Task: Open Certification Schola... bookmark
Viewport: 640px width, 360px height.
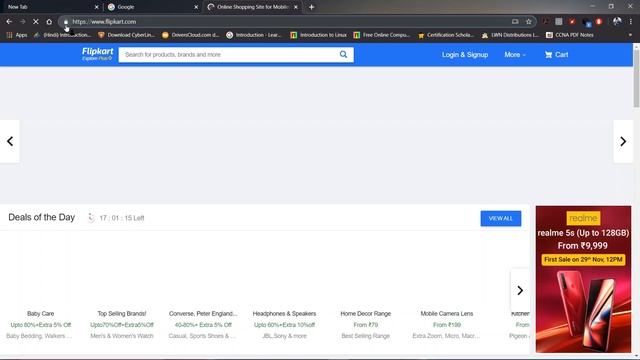Action: click(446, 35)
